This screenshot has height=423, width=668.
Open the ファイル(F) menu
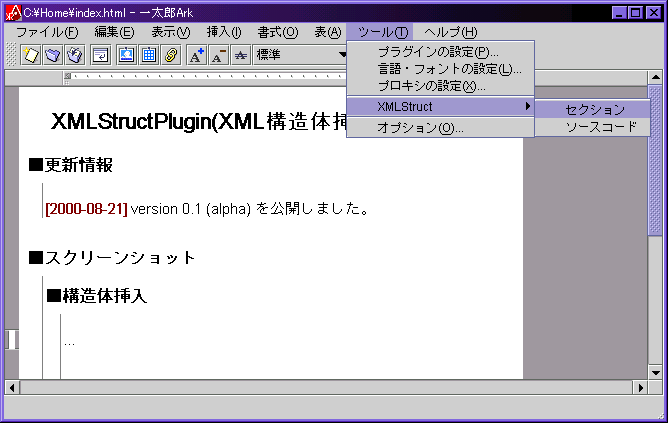click(47, 32)
